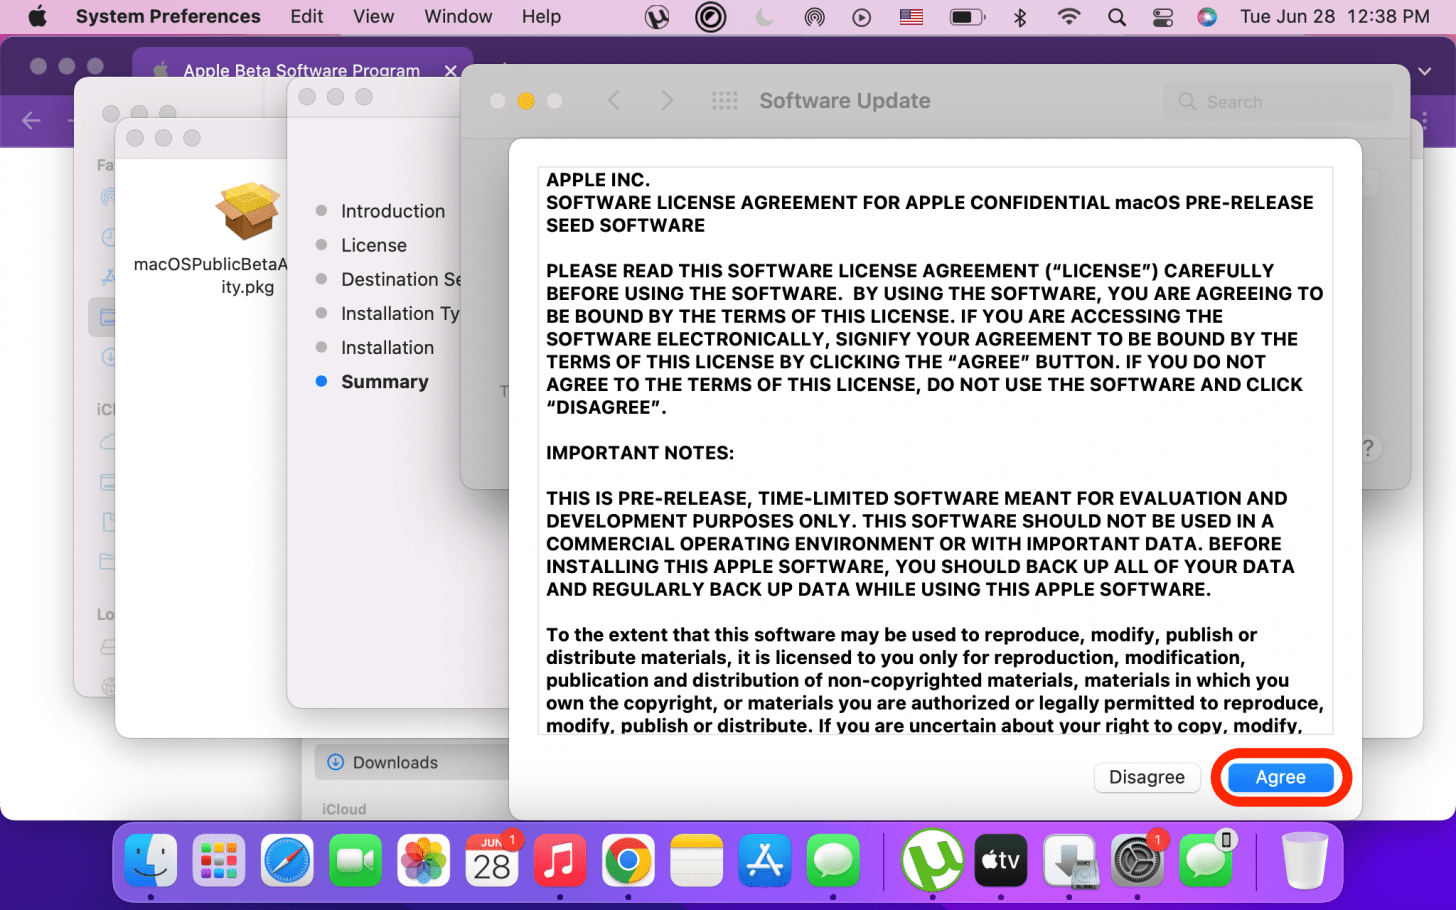Select Downloads in Finder sidebar
1456x910 pixels.
coord(395,762)
